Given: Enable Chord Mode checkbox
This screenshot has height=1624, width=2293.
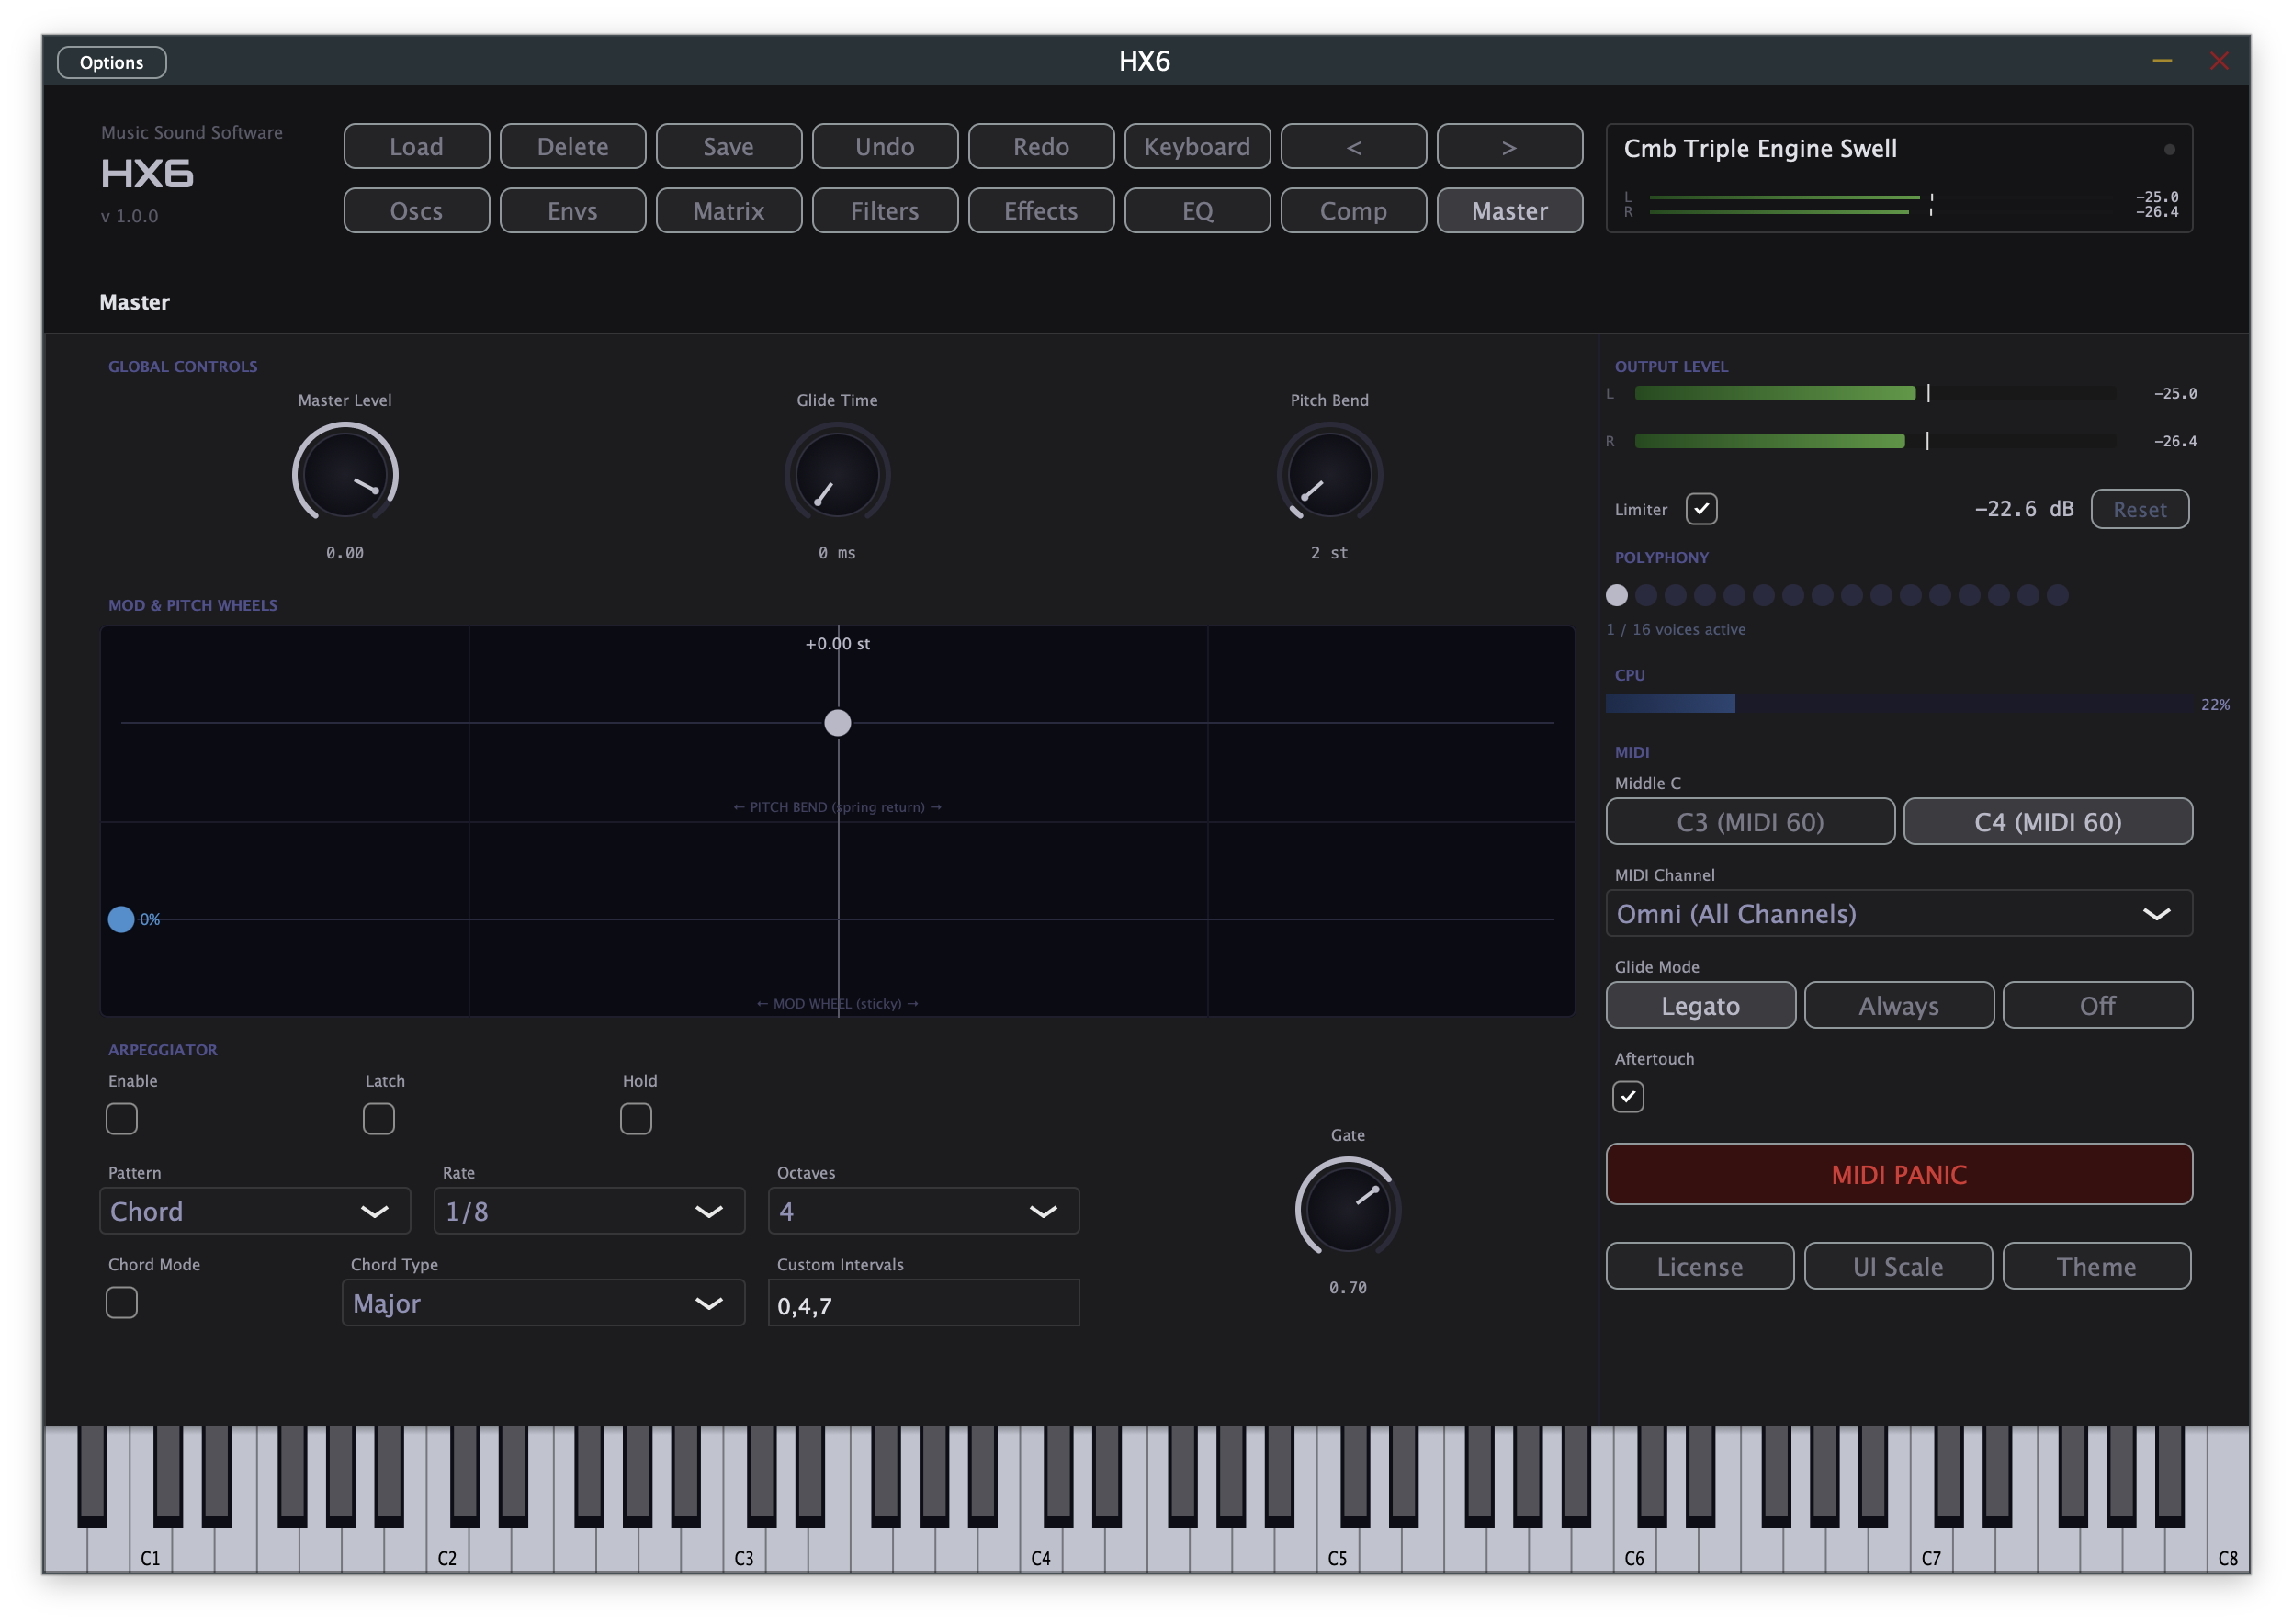Looking at the screenshot, I should click(122, 1303).
